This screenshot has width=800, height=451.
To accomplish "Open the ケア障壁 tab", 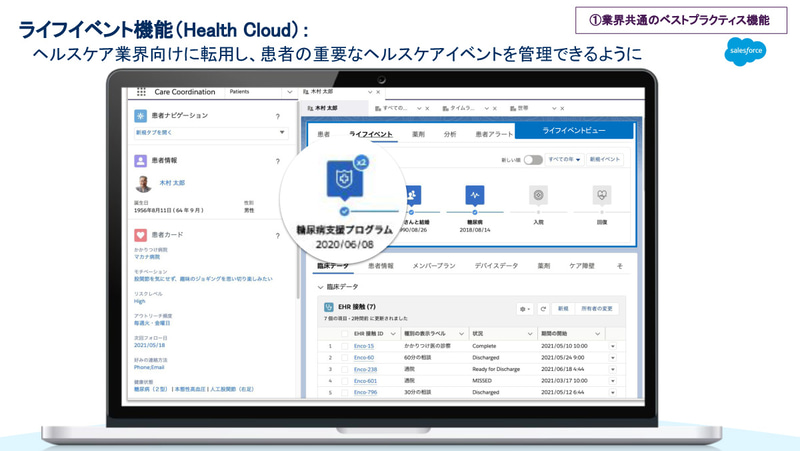I will point(582,266).
